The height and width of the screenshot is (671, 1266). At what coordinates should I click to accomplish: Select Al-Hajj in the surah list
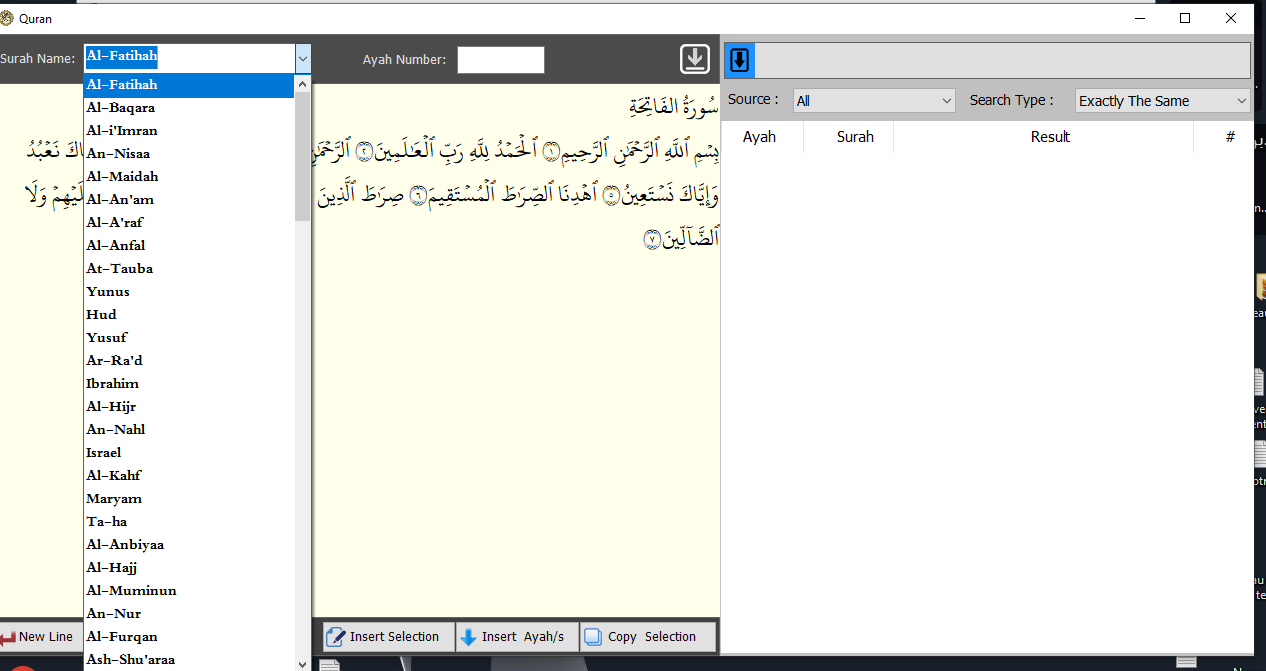pyautogui.click(x=189, y=568)
